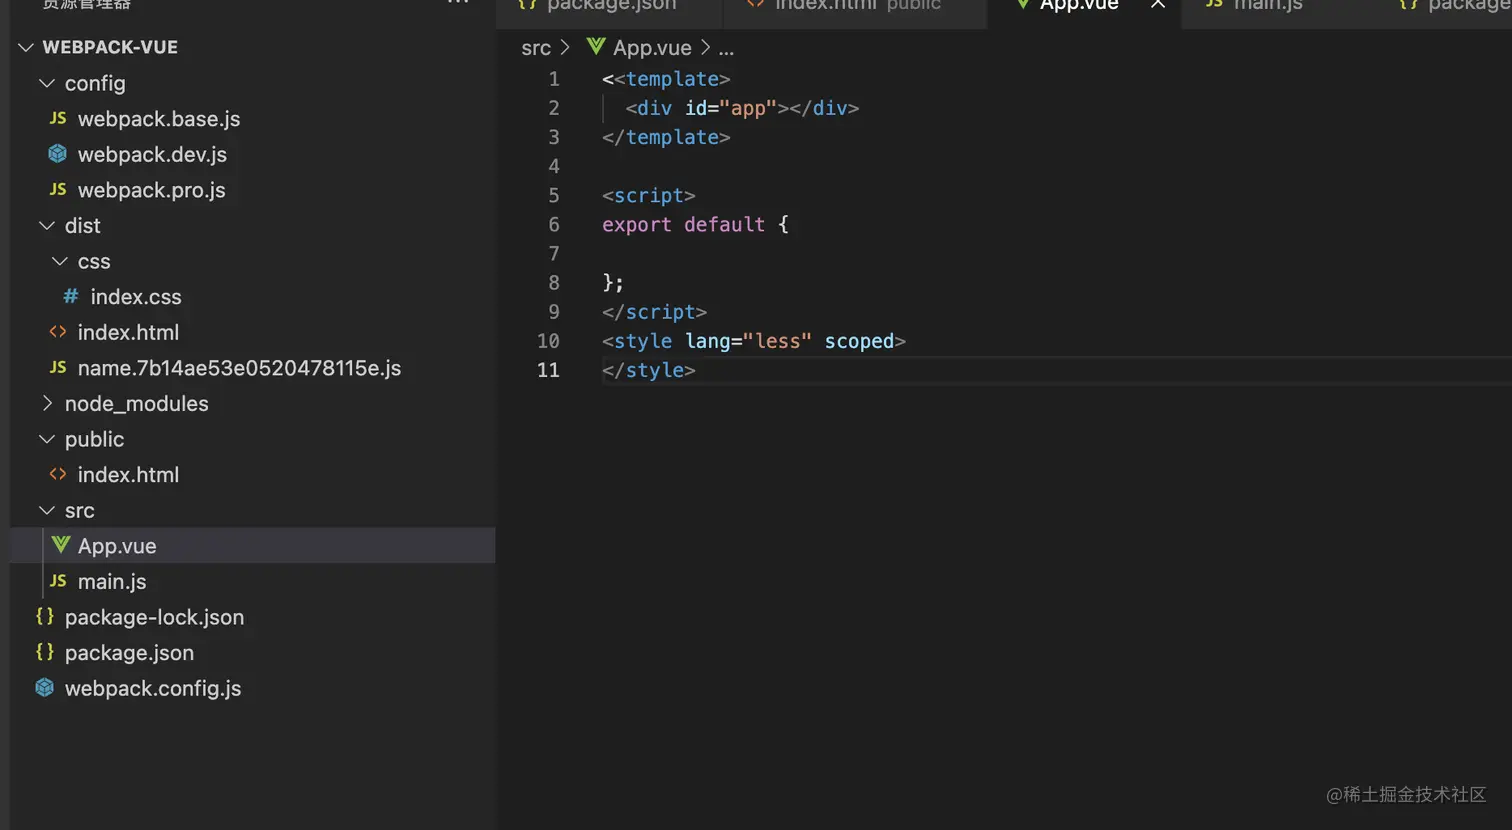
Task: Open webpack.config.js from the explorer
Action: click(153, 688)
